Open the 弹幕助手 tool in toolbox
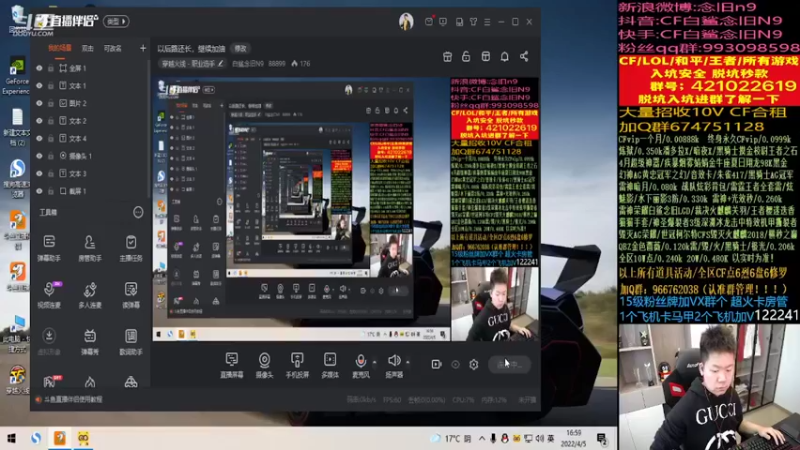This screenshot has height=450, width=800. [x=49, y=248]
